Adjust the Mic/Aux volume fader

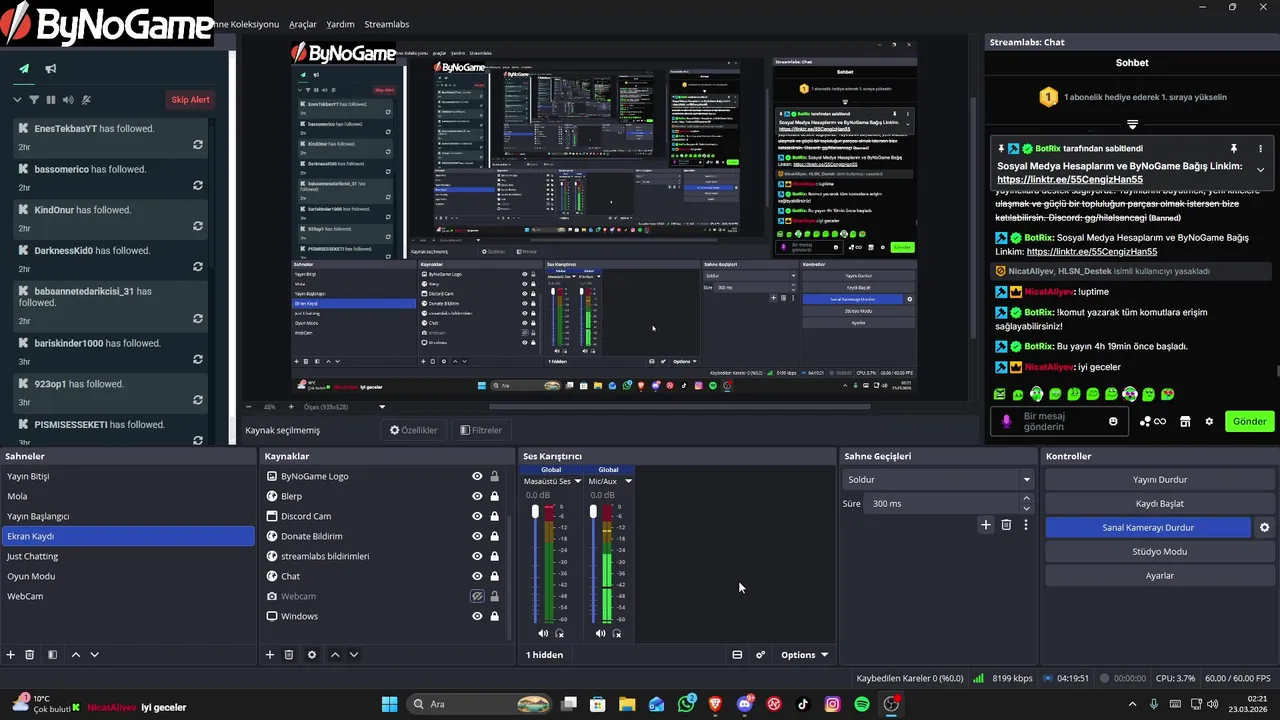[x=593, y=511]
